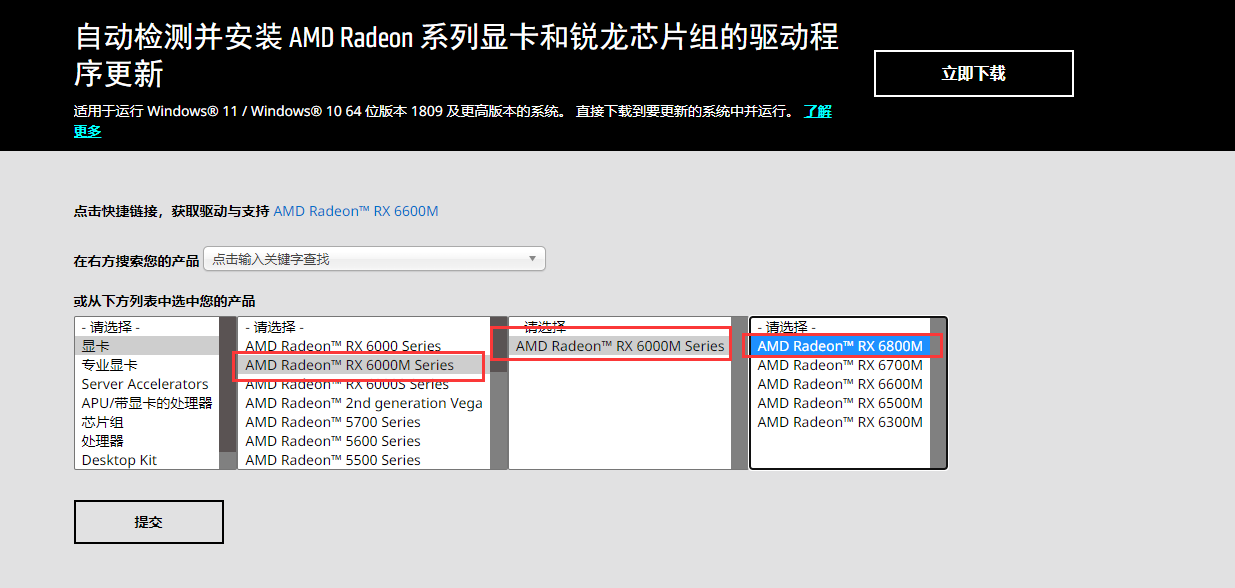Select AMD Radeon RX 6300M model

tap(840, 422)
